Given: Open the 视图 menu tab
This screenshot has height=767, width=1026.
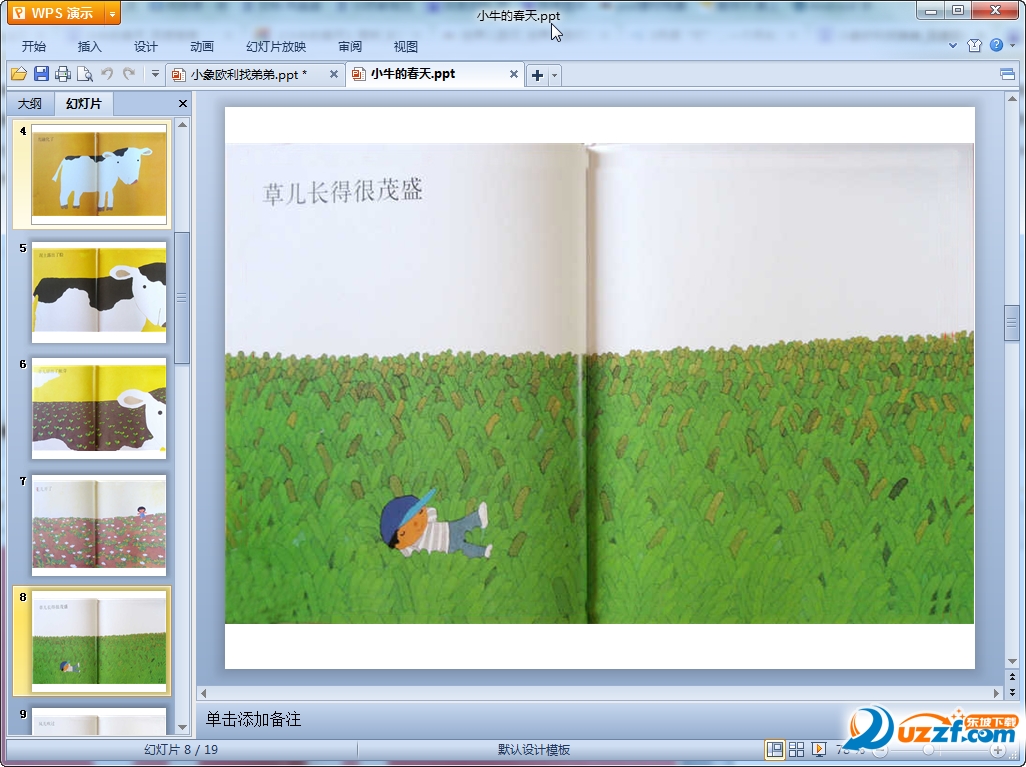Looking at the screenshot, I should tap(406, 46).
